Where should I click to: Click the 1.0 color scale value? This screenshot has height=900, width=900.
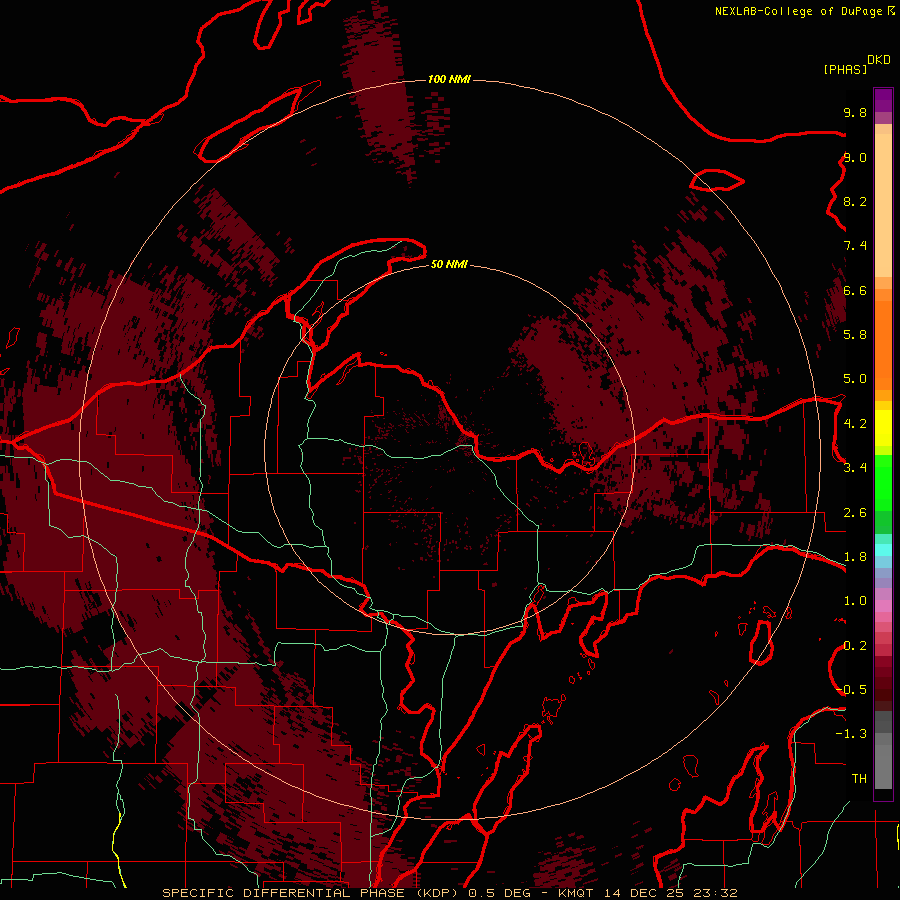855,601
